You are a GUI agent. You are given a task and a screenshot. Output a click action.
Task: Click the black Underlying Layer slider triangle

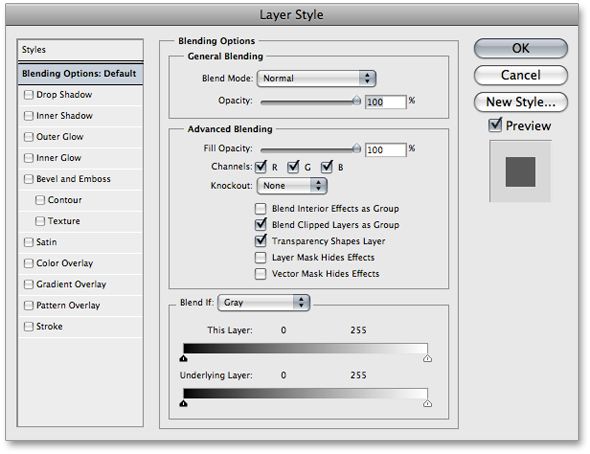[x=183, y=404]
